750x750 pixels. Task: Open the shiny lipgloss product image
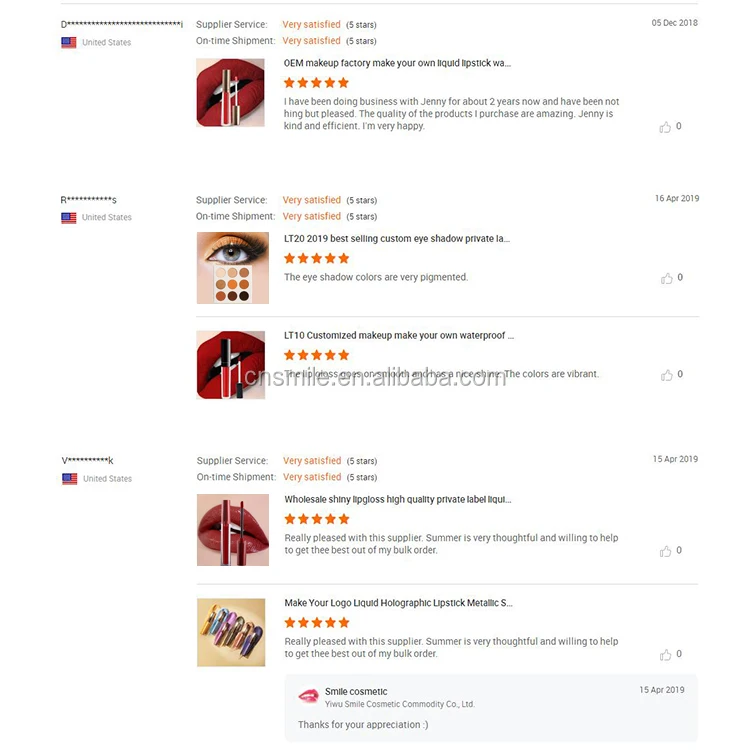click(x=232, y=530)
